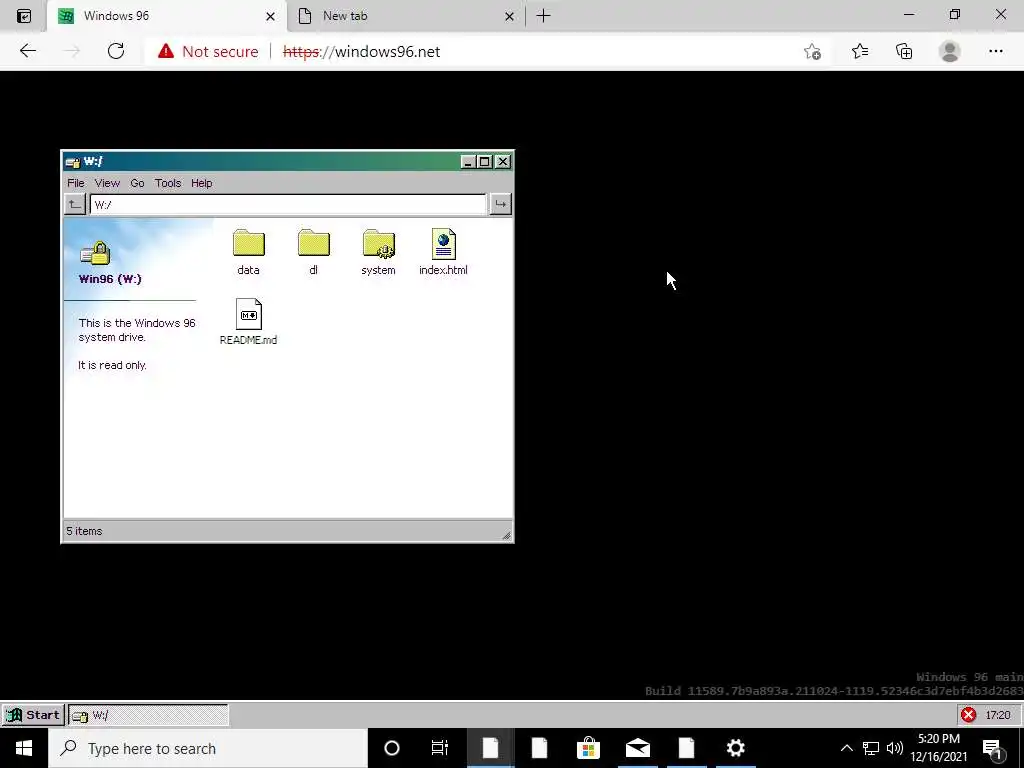
Task: Open the notification center
Action: [x=993, y=750]
